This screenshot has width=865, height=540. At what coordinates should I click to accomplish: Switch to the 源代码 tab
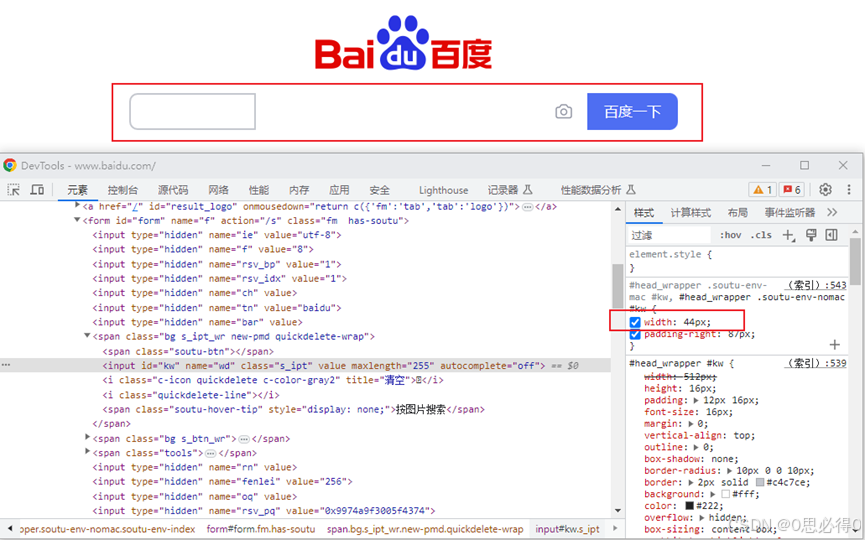click(x=173, y=190)
